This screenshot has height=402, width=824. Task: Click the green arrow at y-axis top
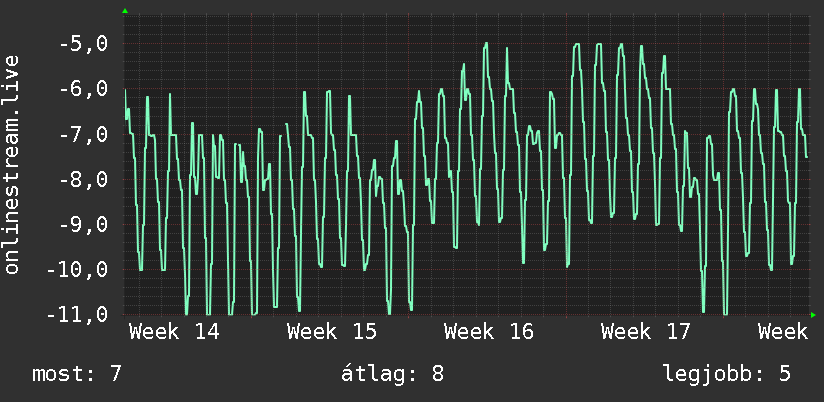pyautogui.click(x=125, y=11)
